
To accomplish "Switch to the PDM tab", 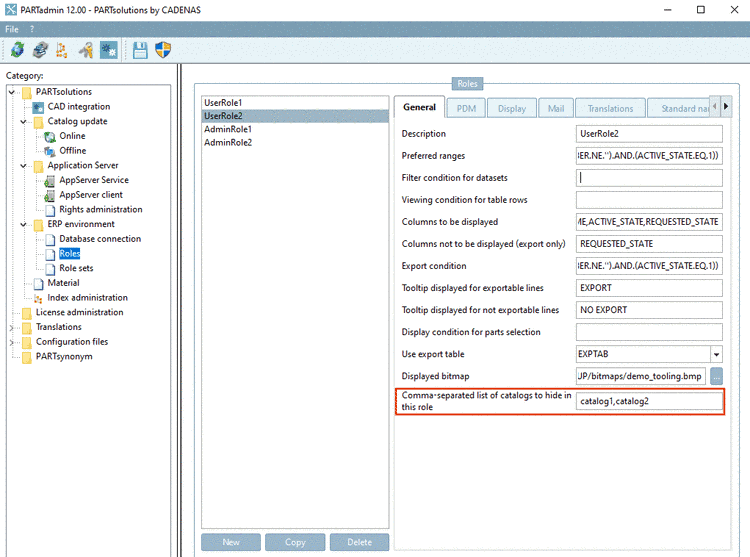I will click(466, 109).
